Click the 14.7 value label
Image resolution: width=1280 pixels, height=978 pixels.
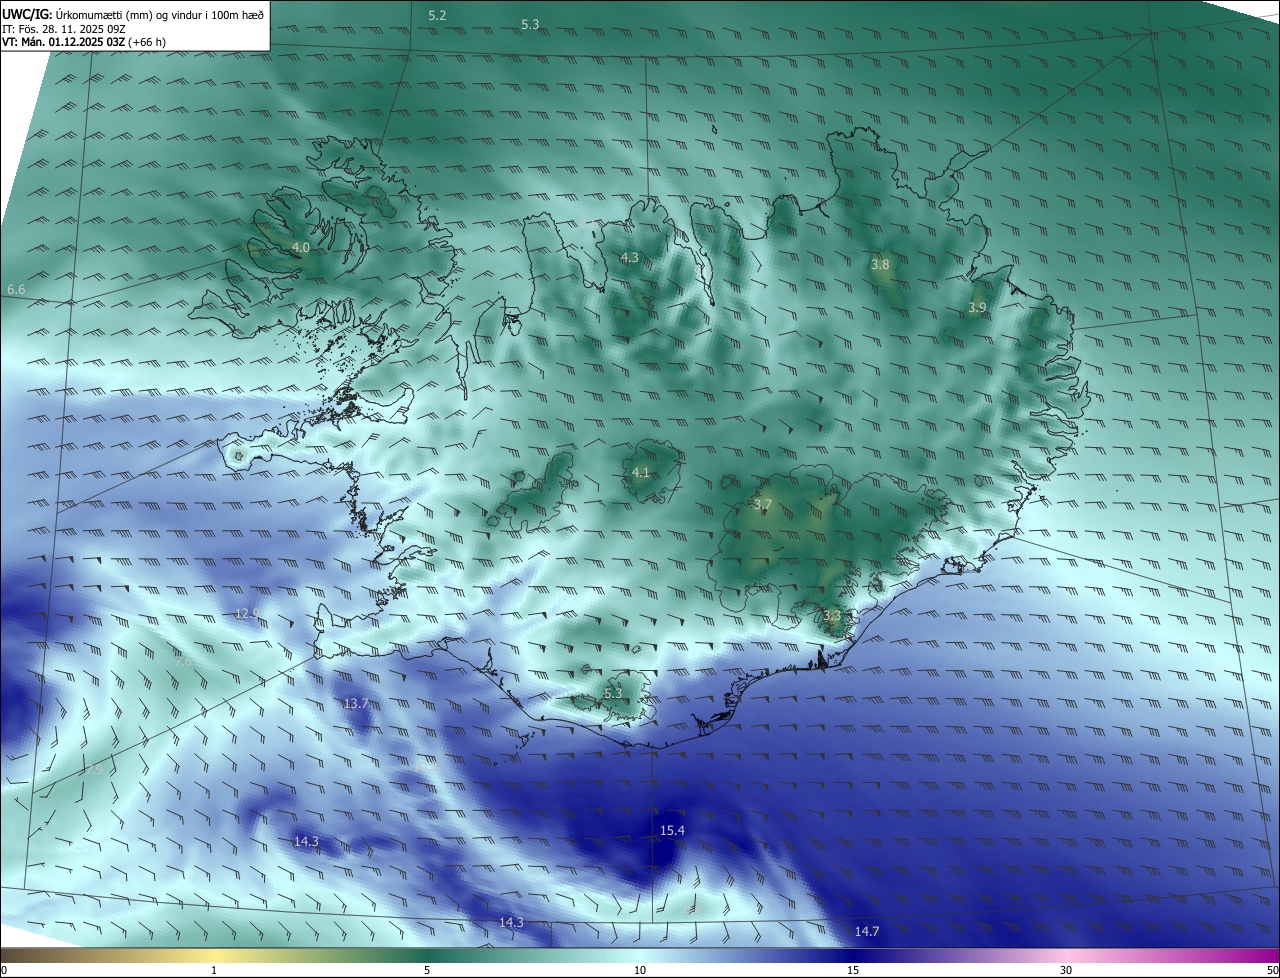867,931
